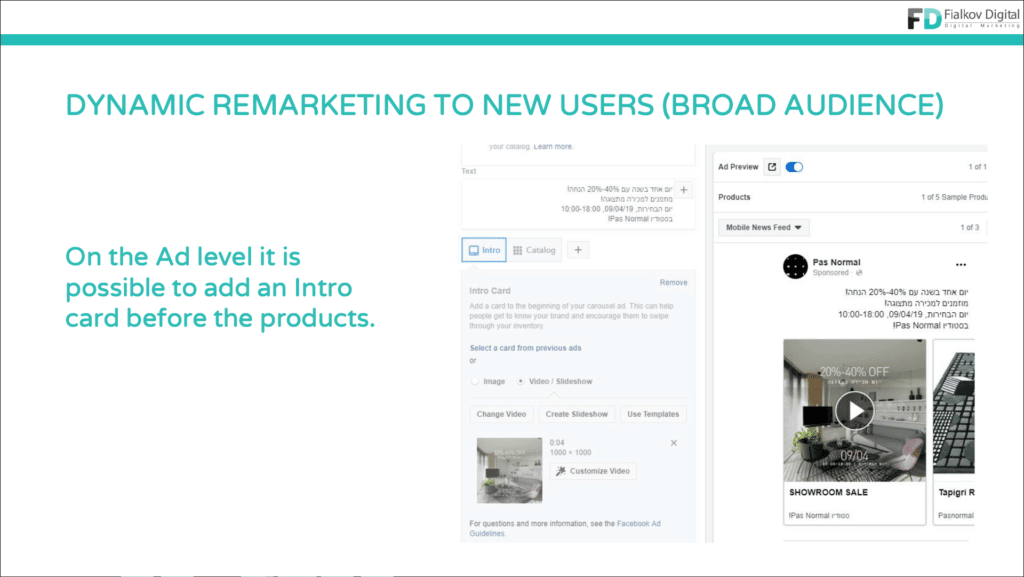Click the Pas Normal profile avatar
This screenshot has height=577, width=1024.
(795, 266)
